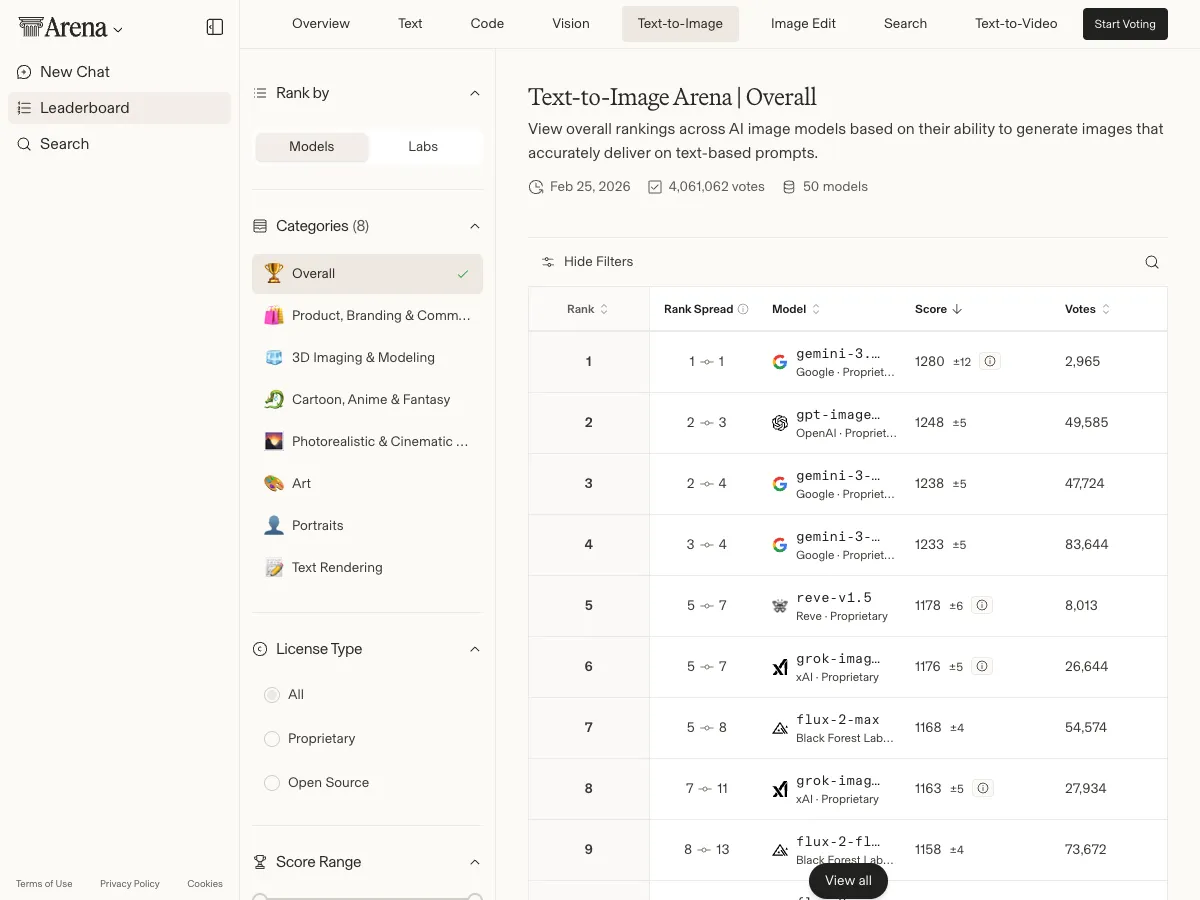Open the Text-to-Video tab

tap(1016, 23)
